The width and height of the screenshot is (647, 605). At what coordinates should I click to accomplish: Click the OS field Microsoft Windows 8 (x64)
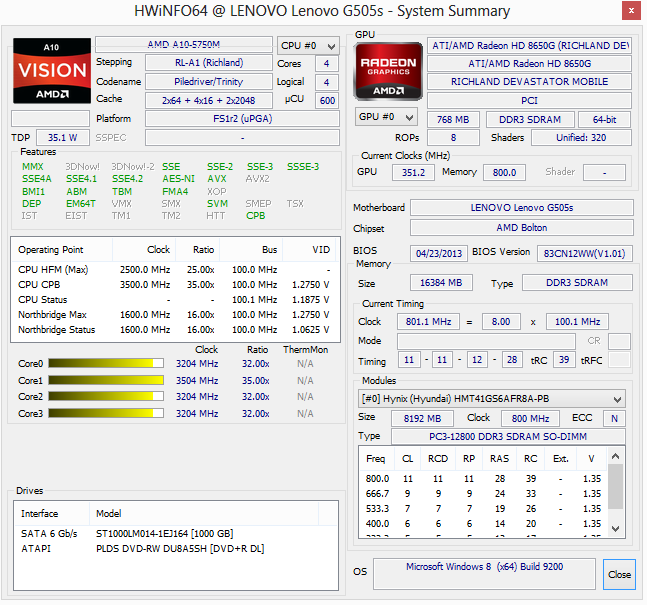484,574
